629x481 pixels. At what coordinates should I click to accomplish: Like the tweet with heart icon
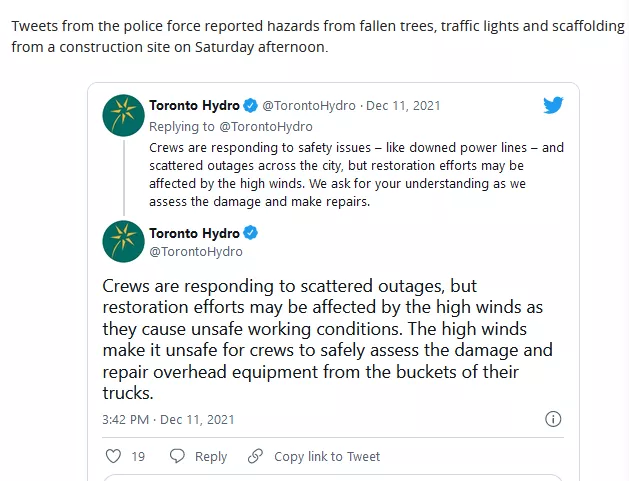pos(113,456)
